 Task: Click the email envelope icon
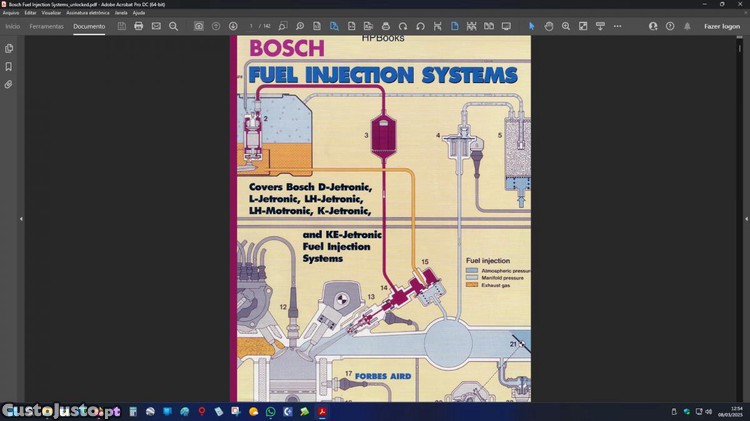click(156, 26)
